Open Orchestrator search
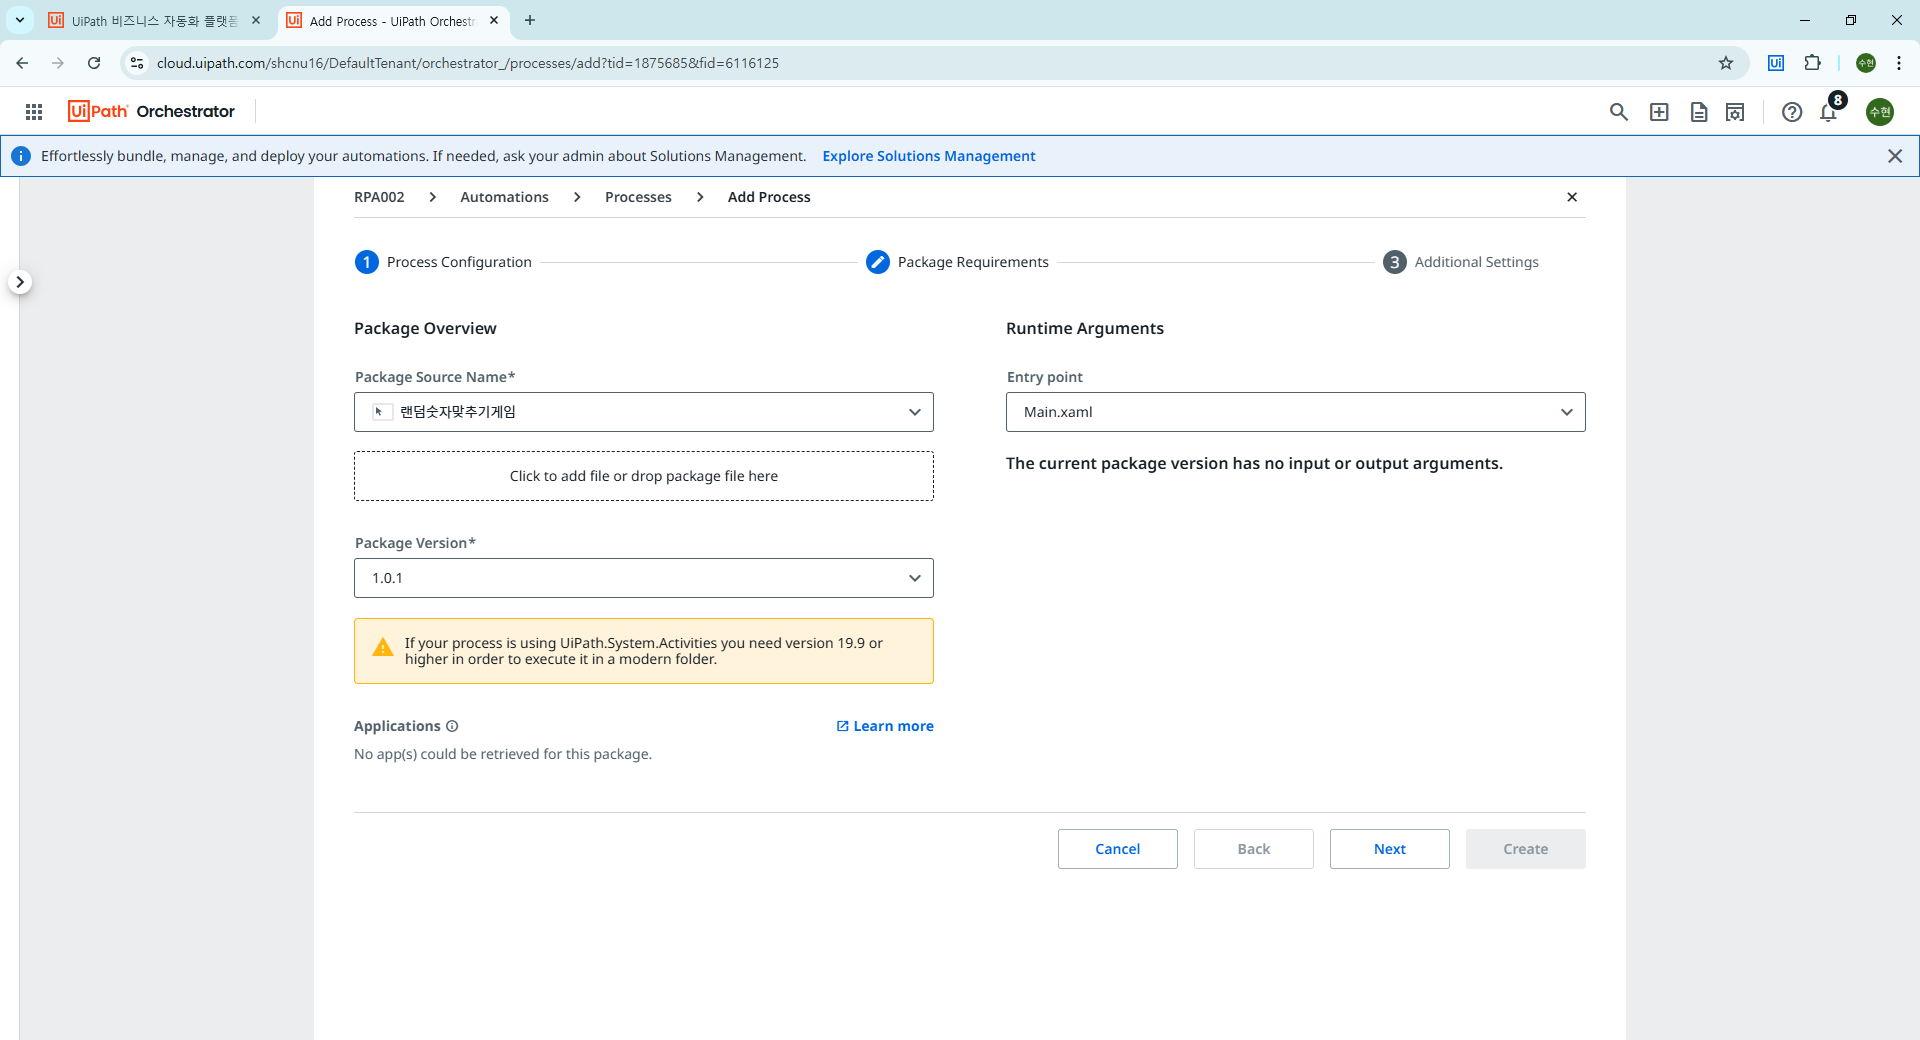1920x1040 pixels. coord(1619,112)
